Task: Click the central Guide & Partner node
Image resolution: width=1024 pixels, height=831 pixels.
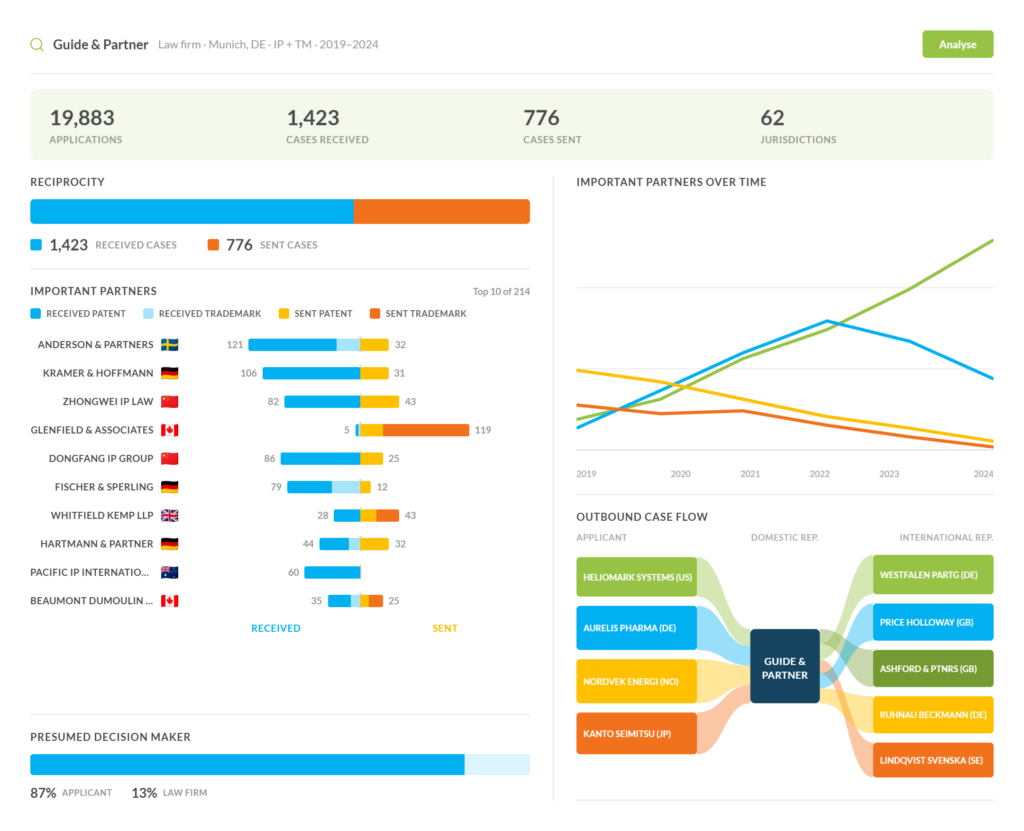Action: (x=785, y=666)
